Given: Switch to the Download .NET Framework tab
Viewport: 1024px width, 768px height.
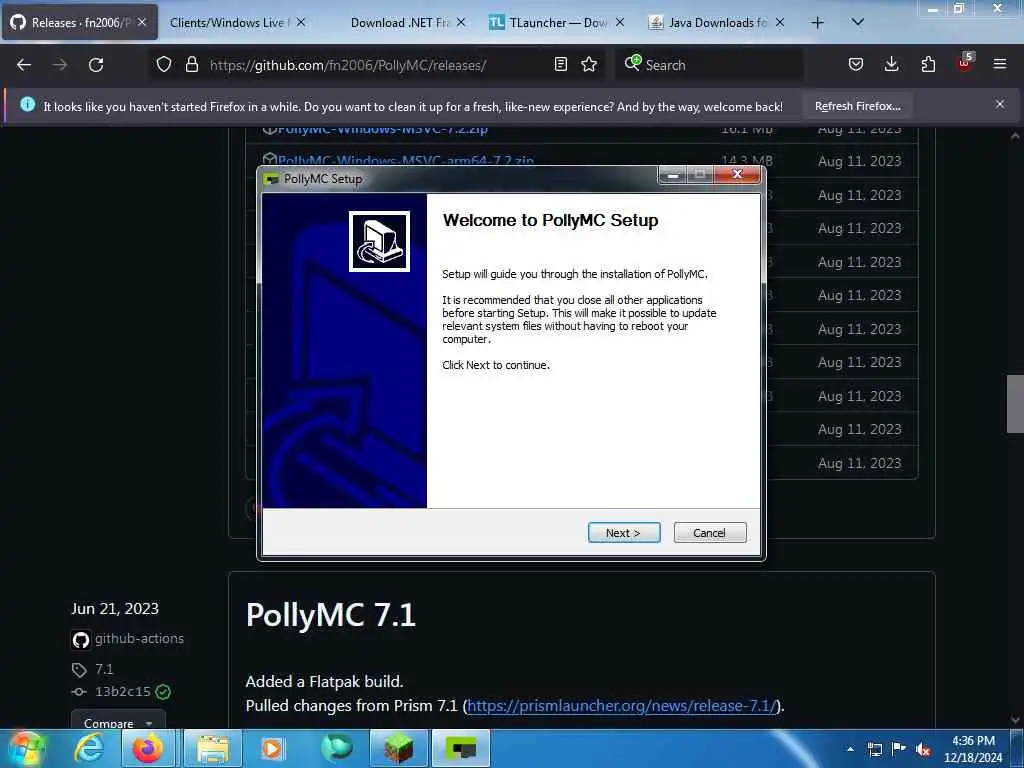Looking at the screenshot, I should [400, 22].
